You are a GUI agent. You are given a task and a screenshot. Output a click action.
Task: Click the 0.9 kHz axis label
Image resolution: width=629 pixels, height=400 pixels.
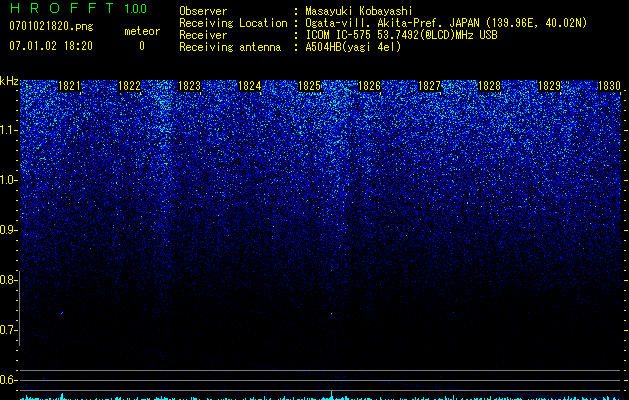(x=8, y=230)
